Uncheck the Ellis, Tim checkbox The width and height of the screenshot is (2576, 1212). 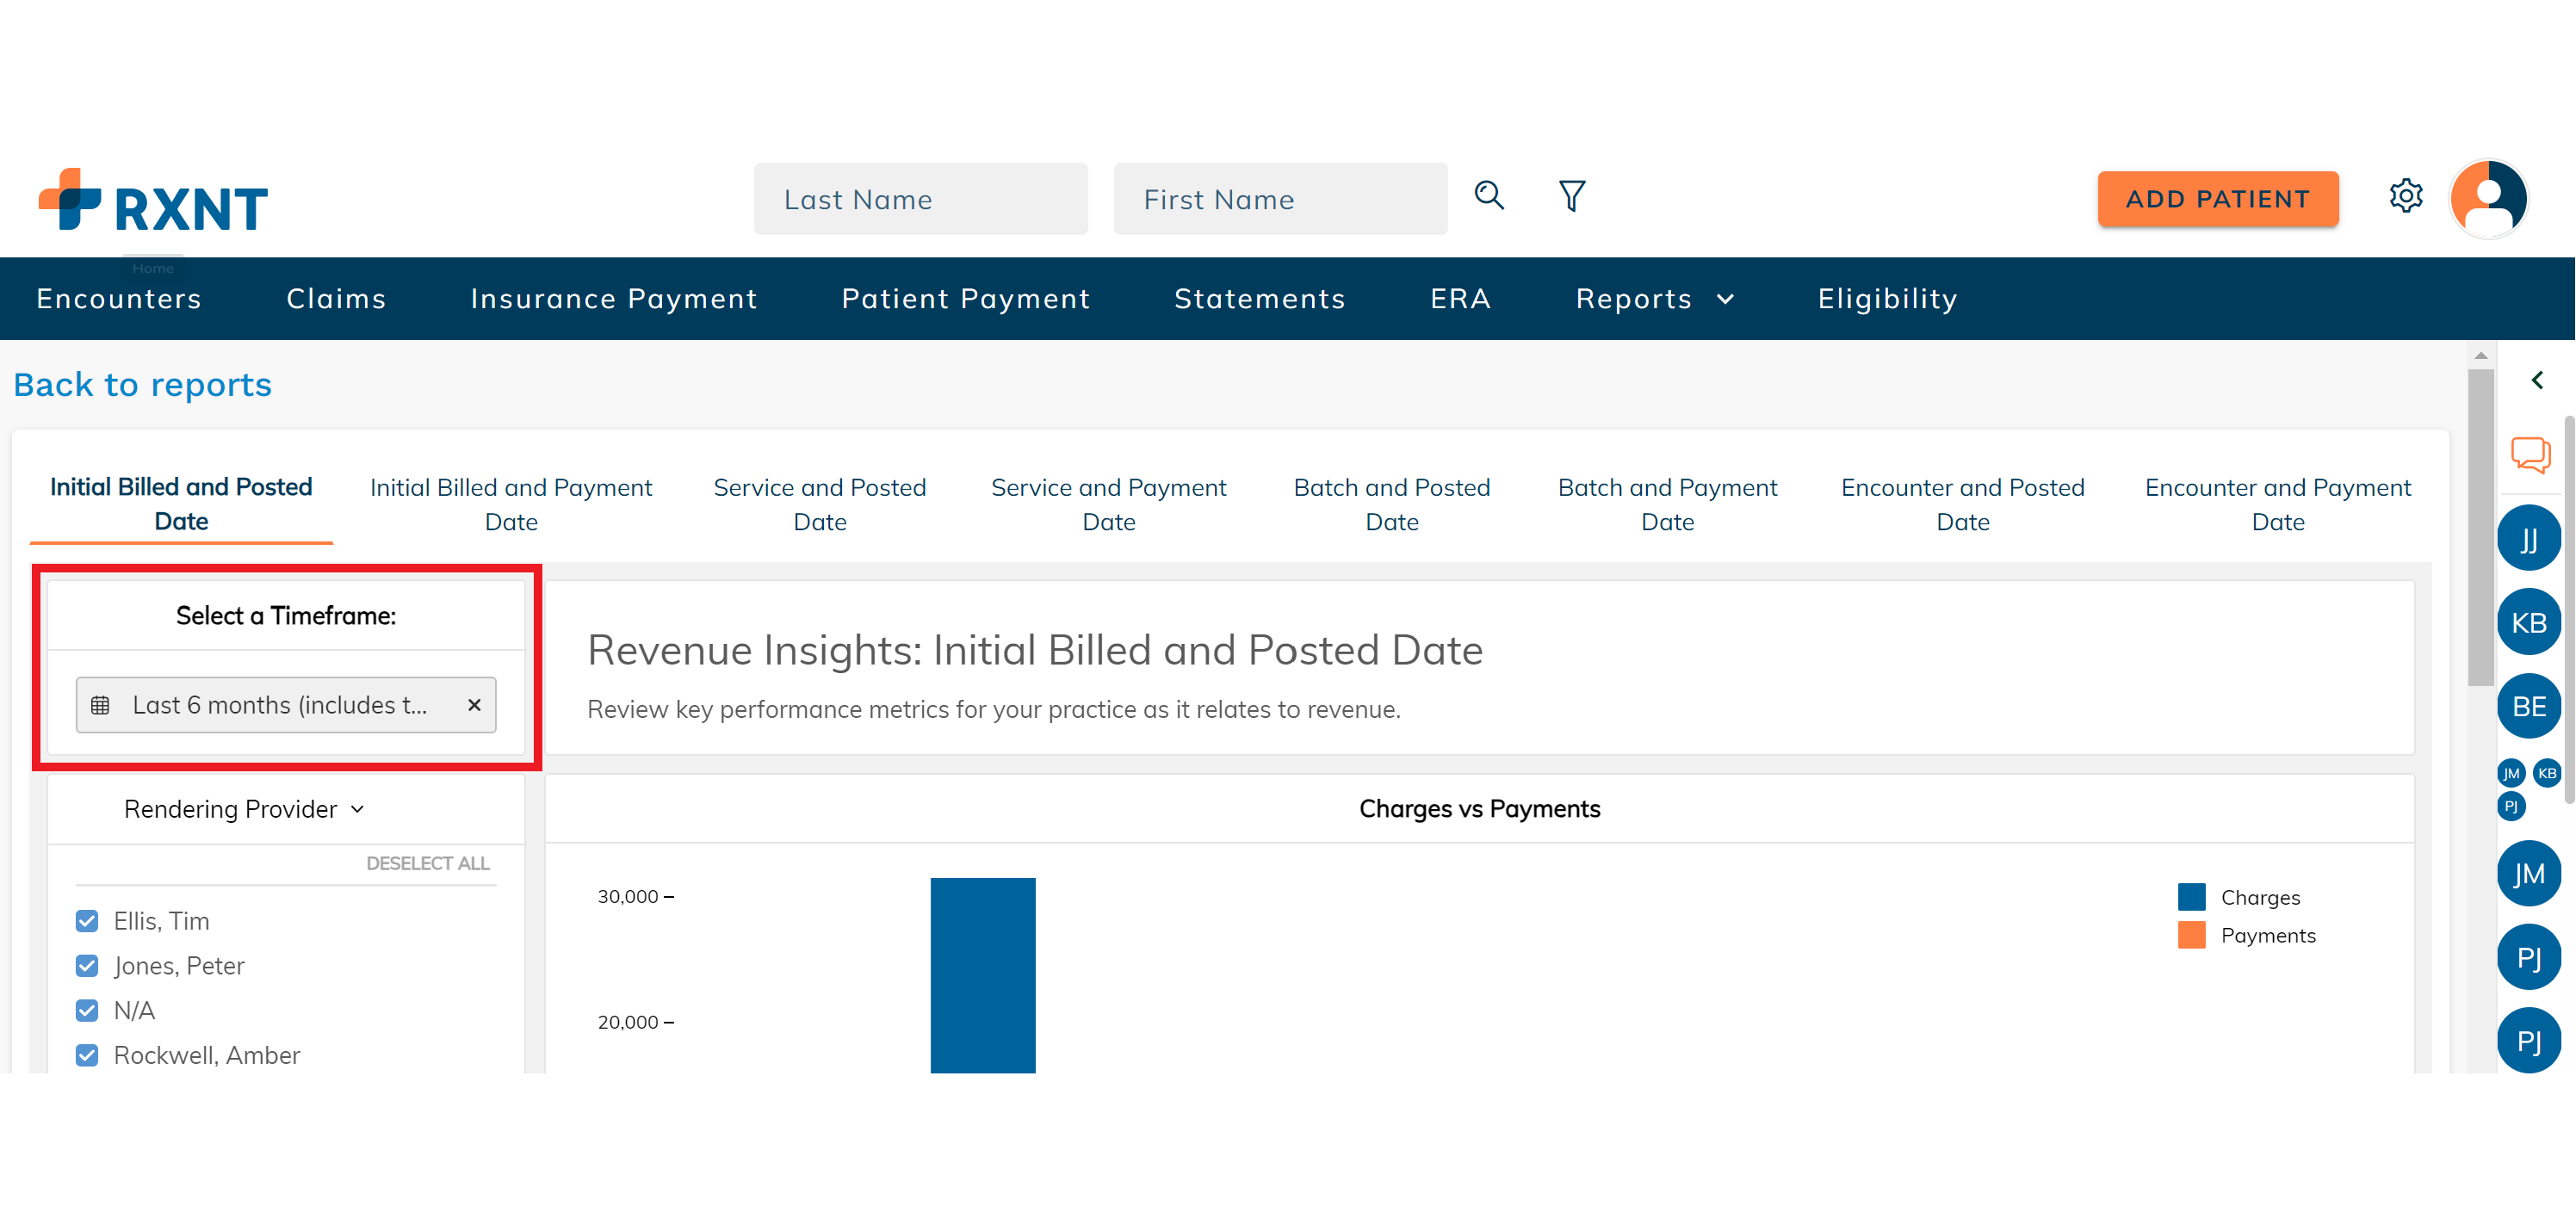(x=87, y=921)
